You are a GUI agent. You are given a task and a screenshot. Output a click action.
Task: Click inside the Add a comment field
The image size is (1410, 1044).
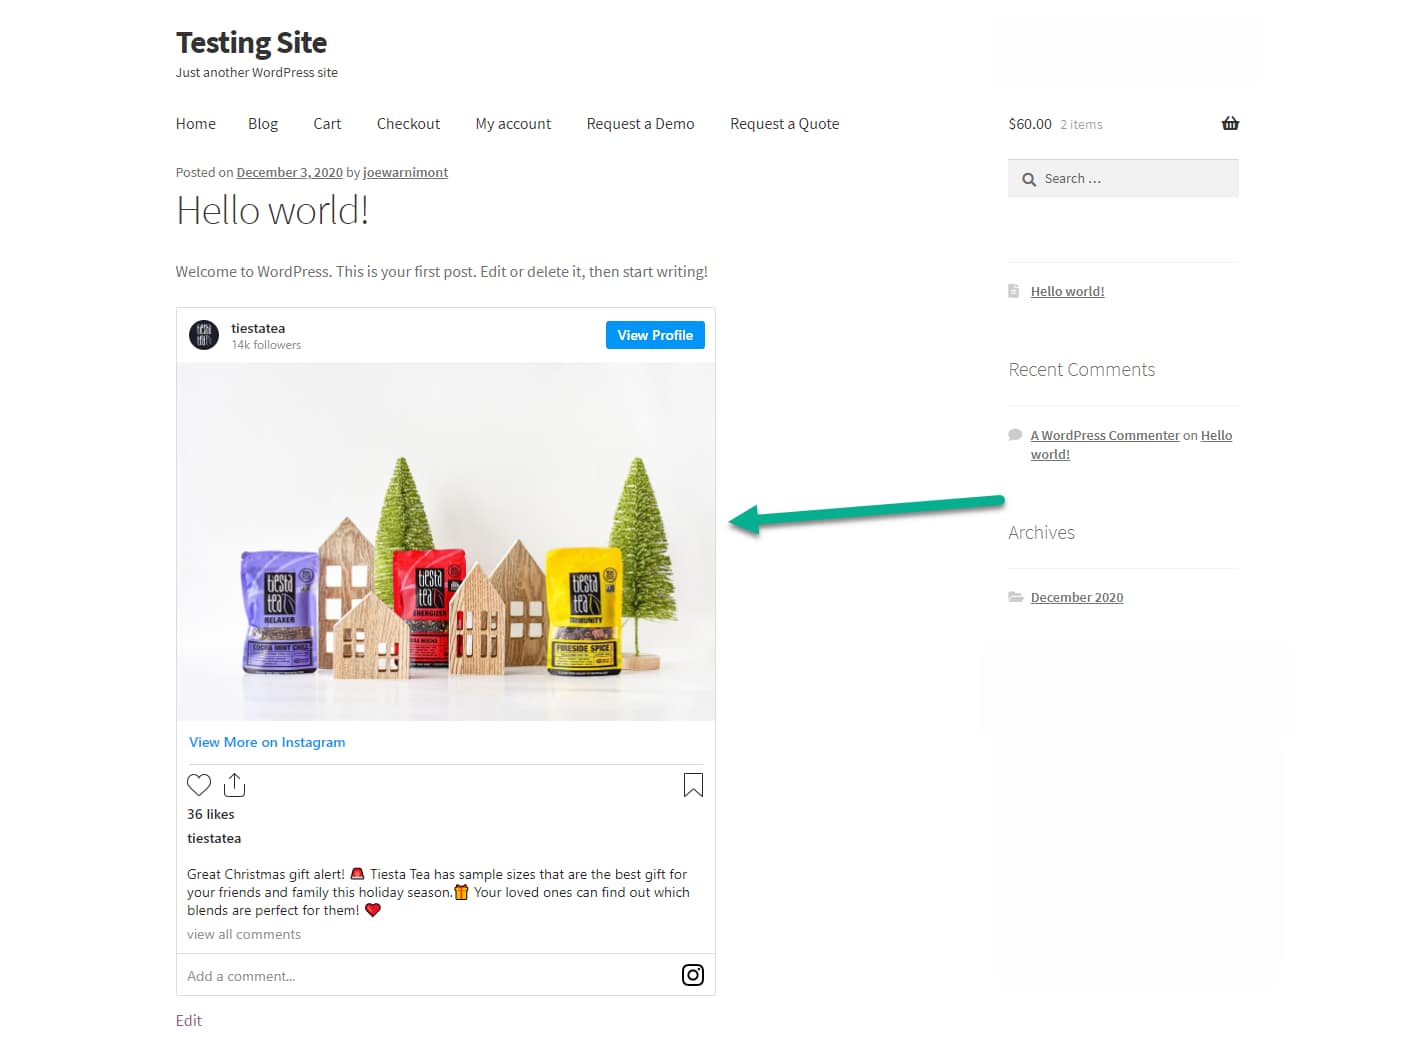click(300, 975)
